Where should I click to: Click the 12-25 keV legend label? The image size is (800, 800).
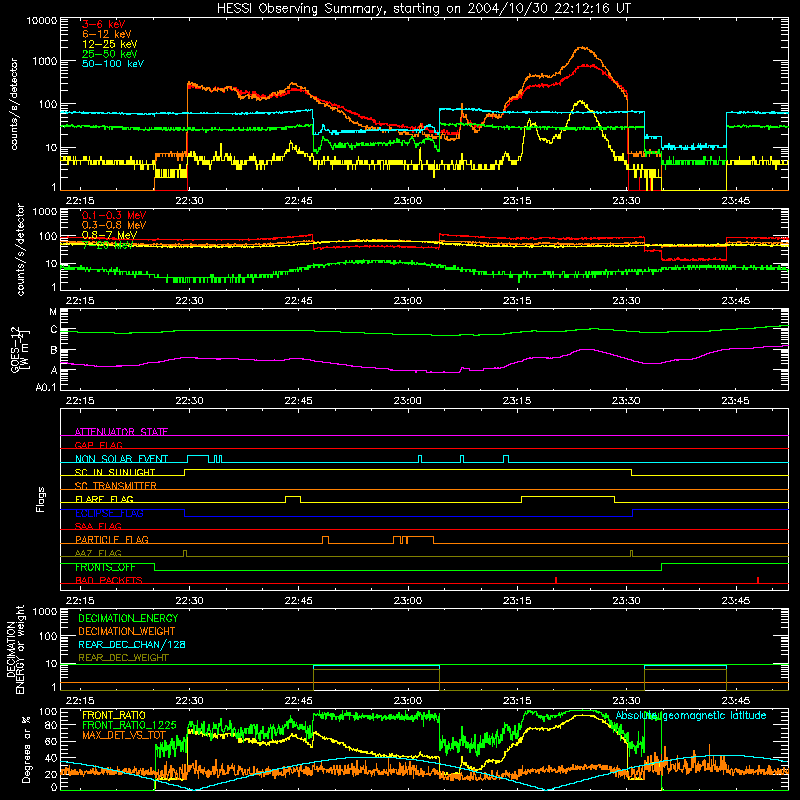(110, 44)
